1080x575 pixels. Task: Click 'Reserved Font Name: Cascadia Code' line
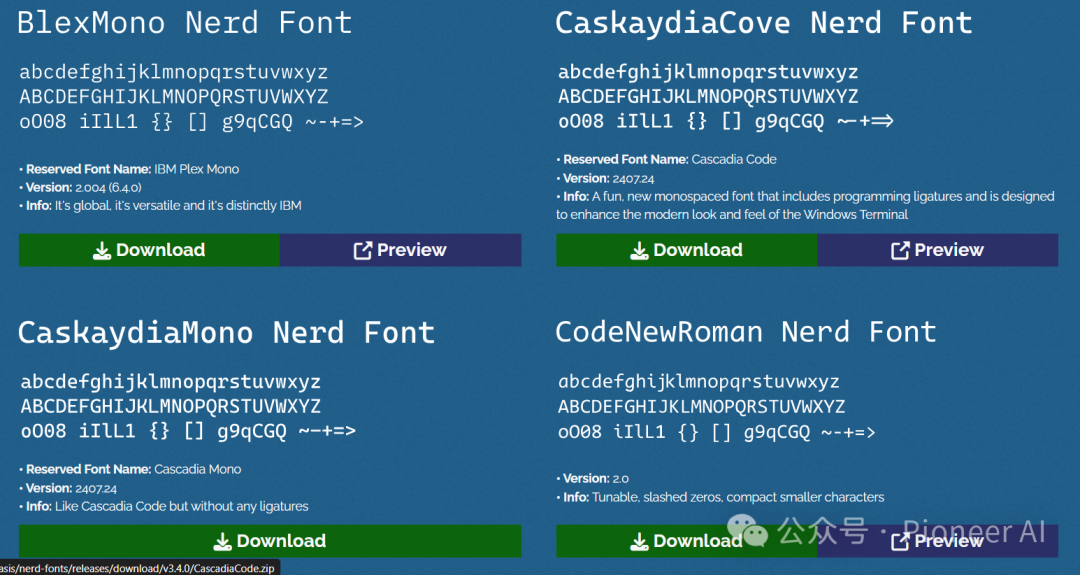[667, 160]
